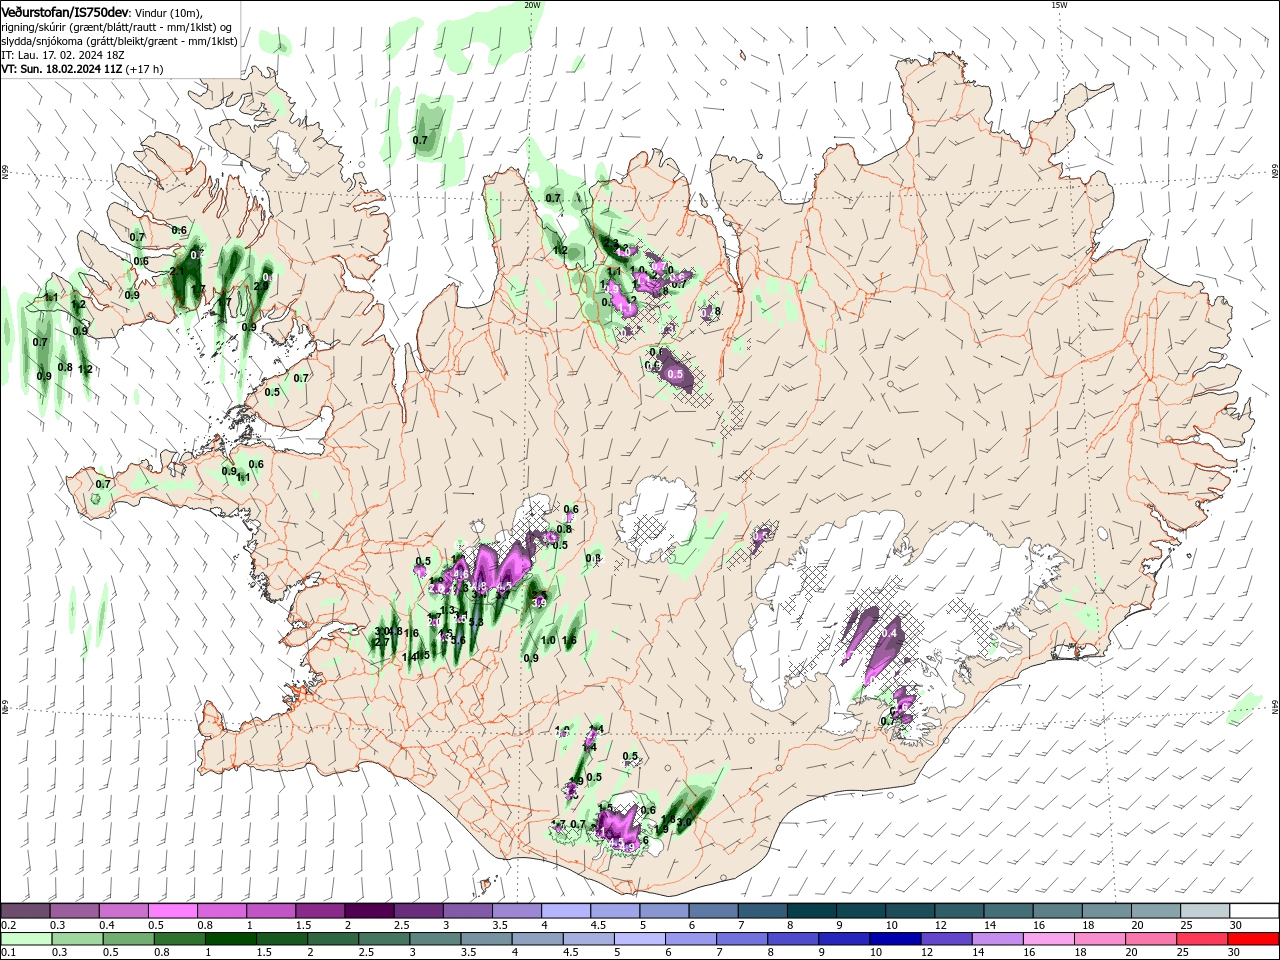The height and width of the screenshot is (960, 1280).
Task: Click the '0.1' label under the bottom legend row
Action: [x=8, y=953]
